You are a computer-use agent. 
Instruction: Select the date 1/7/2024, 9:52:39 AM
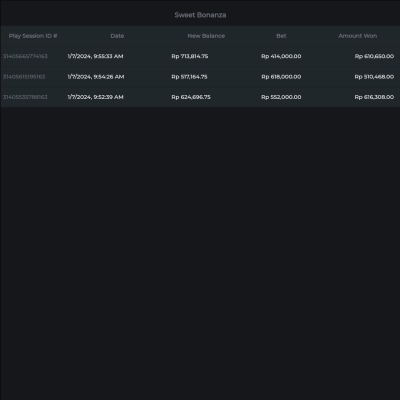[95, 97]
